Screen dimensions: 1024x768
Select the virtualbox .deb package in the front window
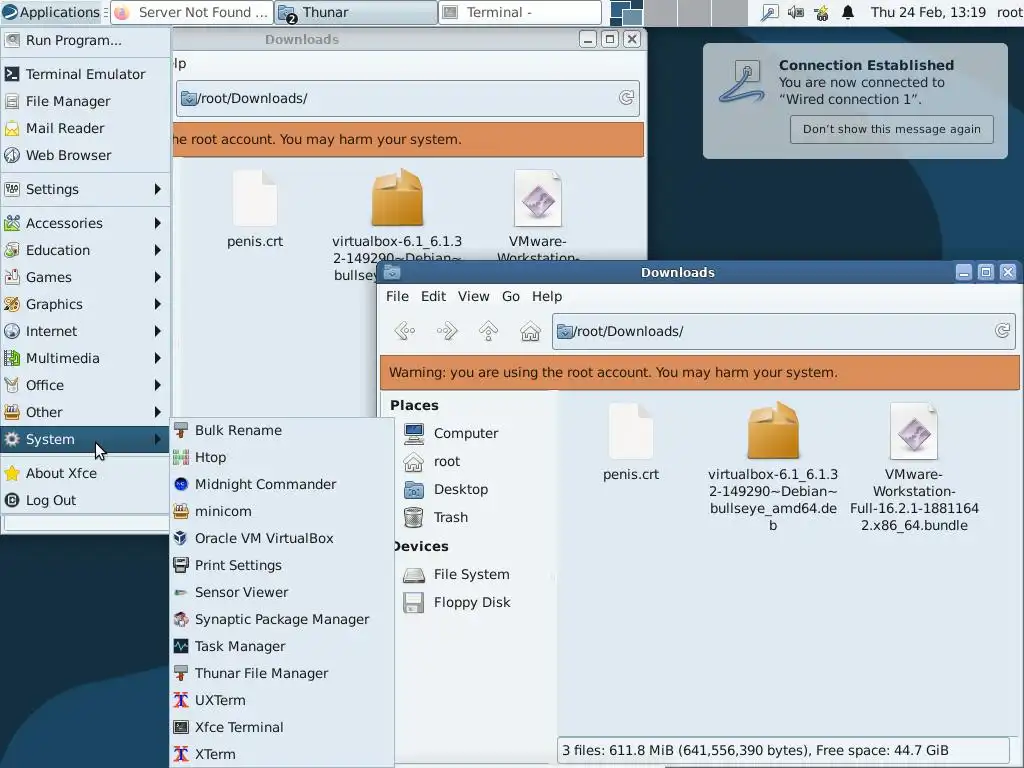[x=773, y=467]
